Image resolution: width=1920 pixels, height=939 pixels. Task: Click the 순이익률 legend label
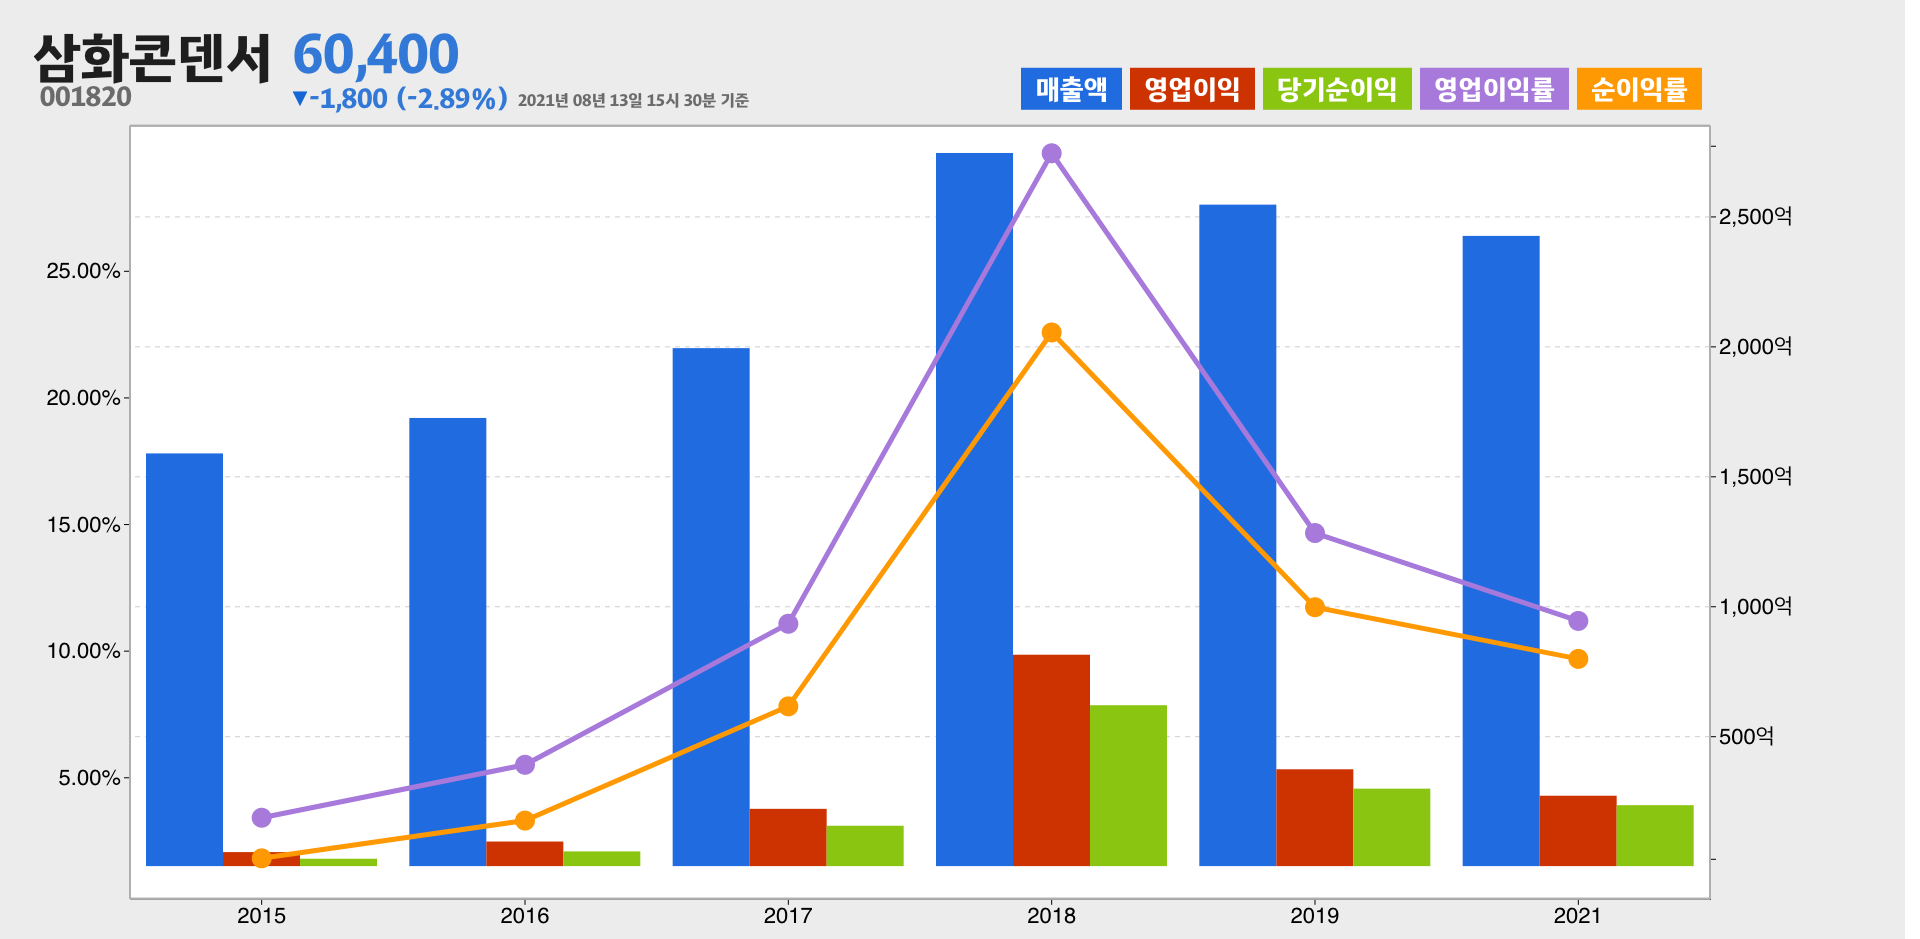coord(1639,89)
